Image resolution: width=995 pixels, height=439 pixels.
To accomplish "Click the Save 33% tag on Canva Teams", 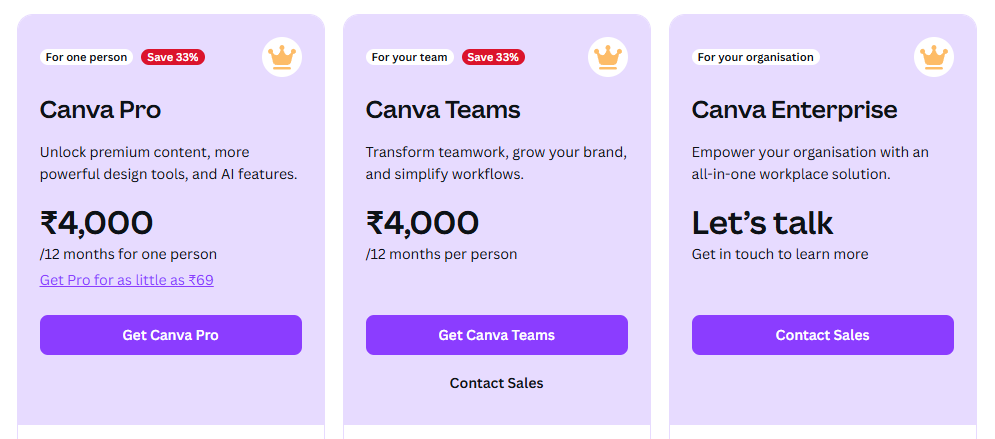I will coord(494,57).
